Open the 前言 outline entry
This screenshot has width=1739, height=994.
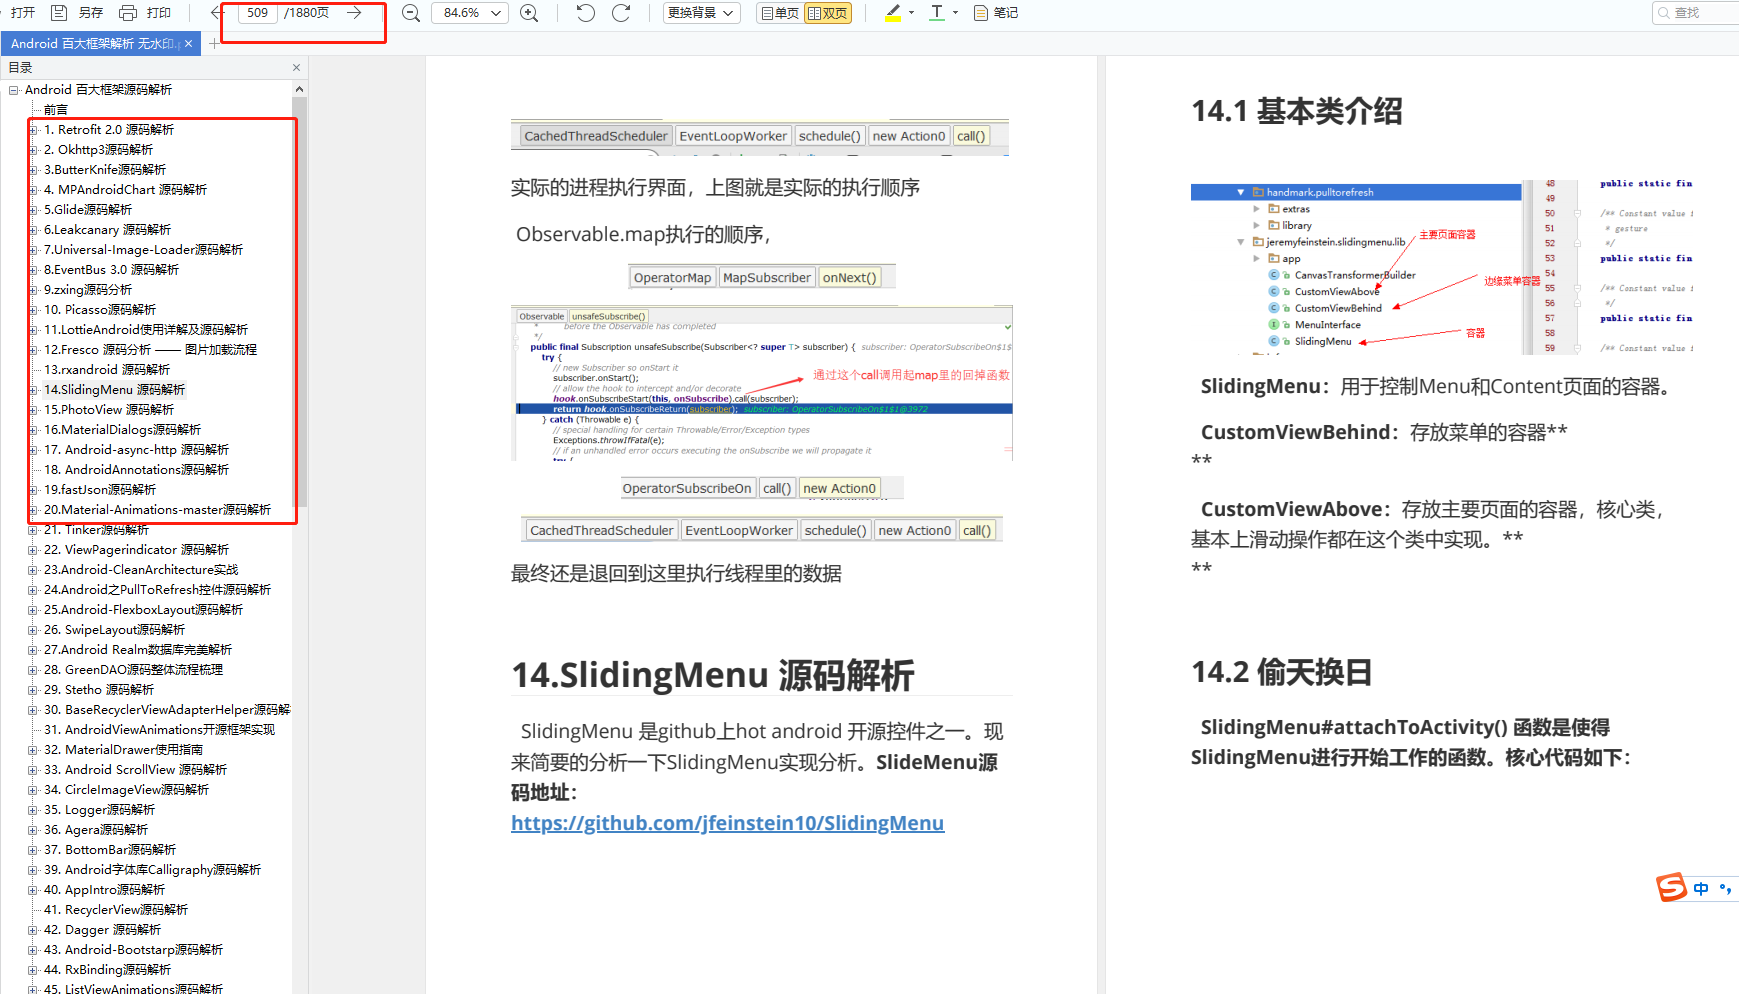click(56, 110)
